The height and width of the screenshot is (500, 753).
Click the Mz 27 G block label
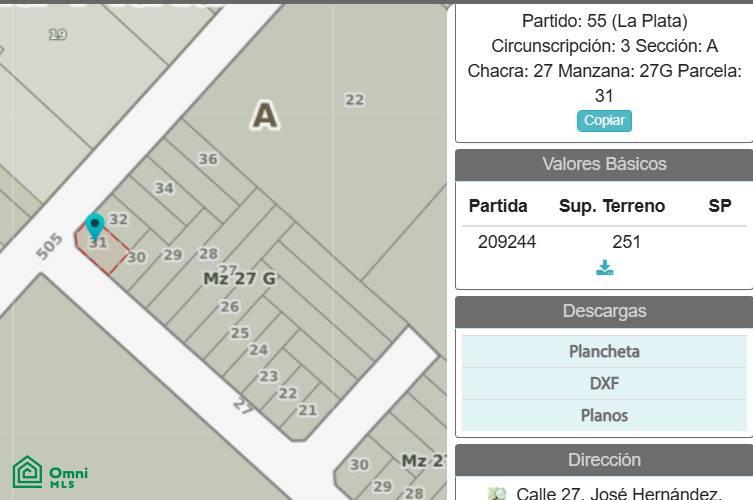pyautogui.click(x=240, y=279)
